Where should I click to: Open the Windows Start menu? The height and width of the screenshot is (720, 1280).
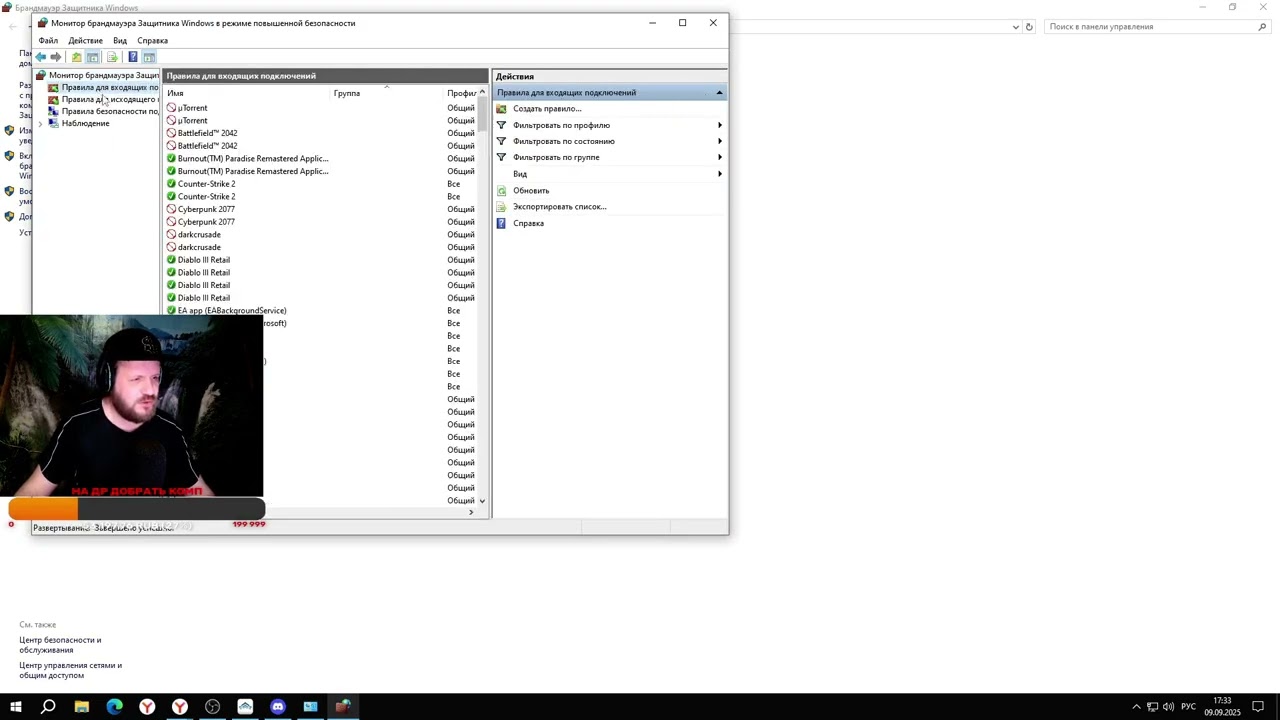click(16, 707)
